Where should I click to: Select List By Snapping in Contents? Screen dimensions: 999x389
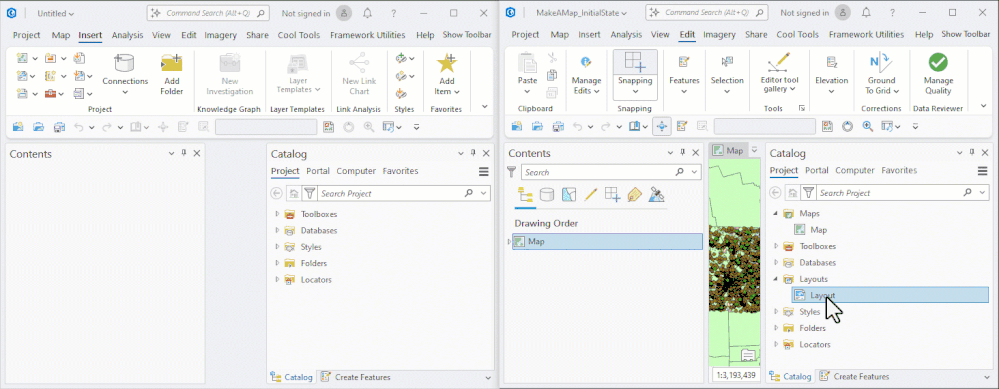pos(612,195)
